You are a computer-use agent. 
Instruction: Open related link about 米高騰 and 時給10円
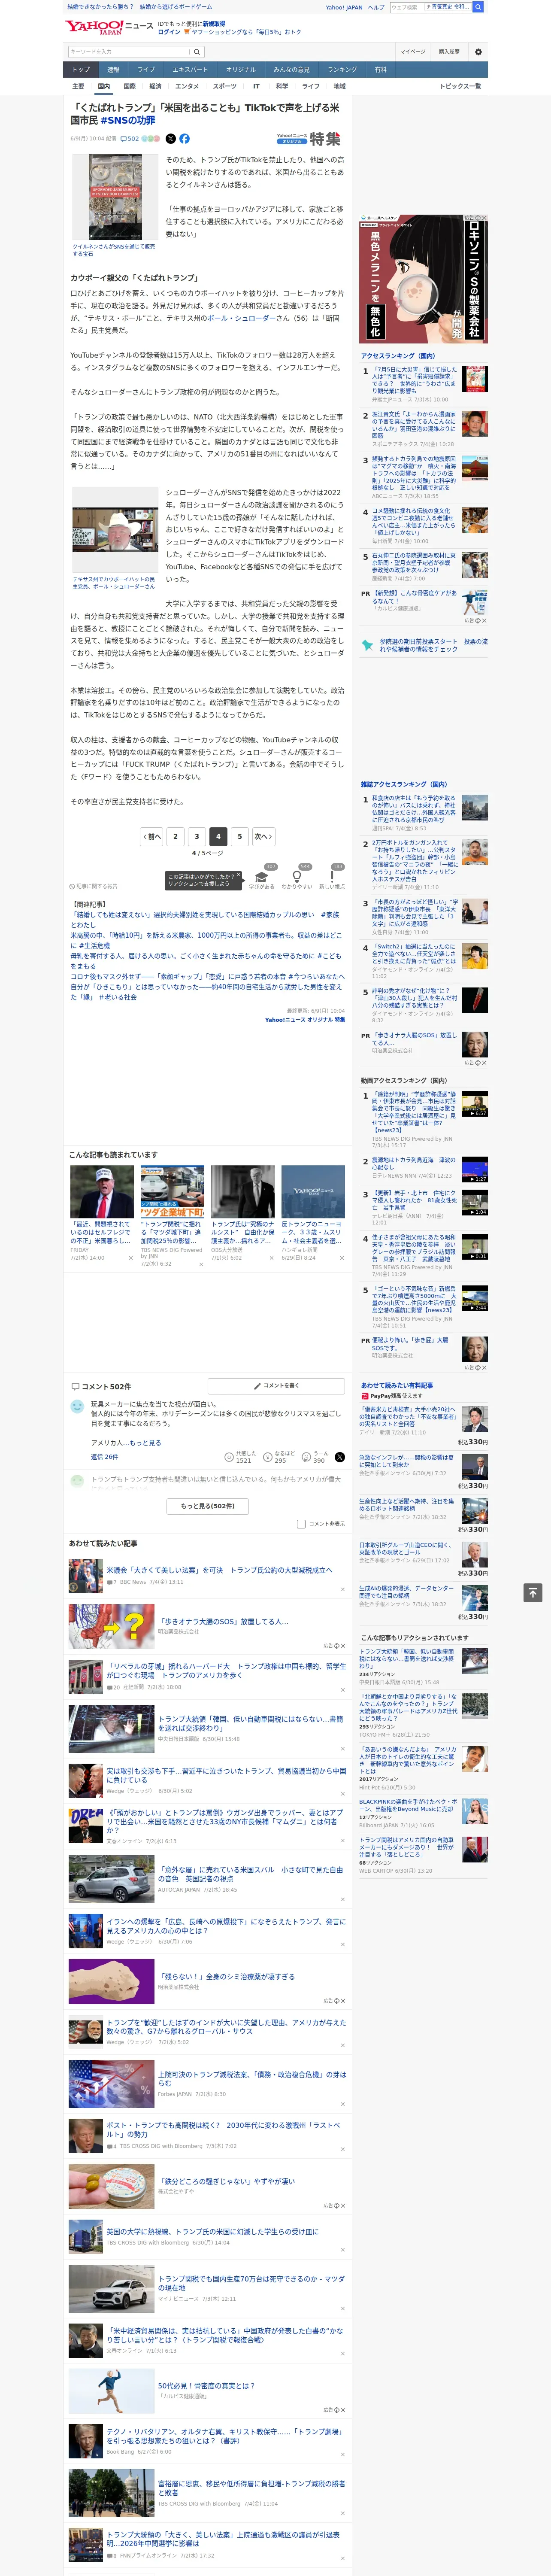[x=206, y=940]
